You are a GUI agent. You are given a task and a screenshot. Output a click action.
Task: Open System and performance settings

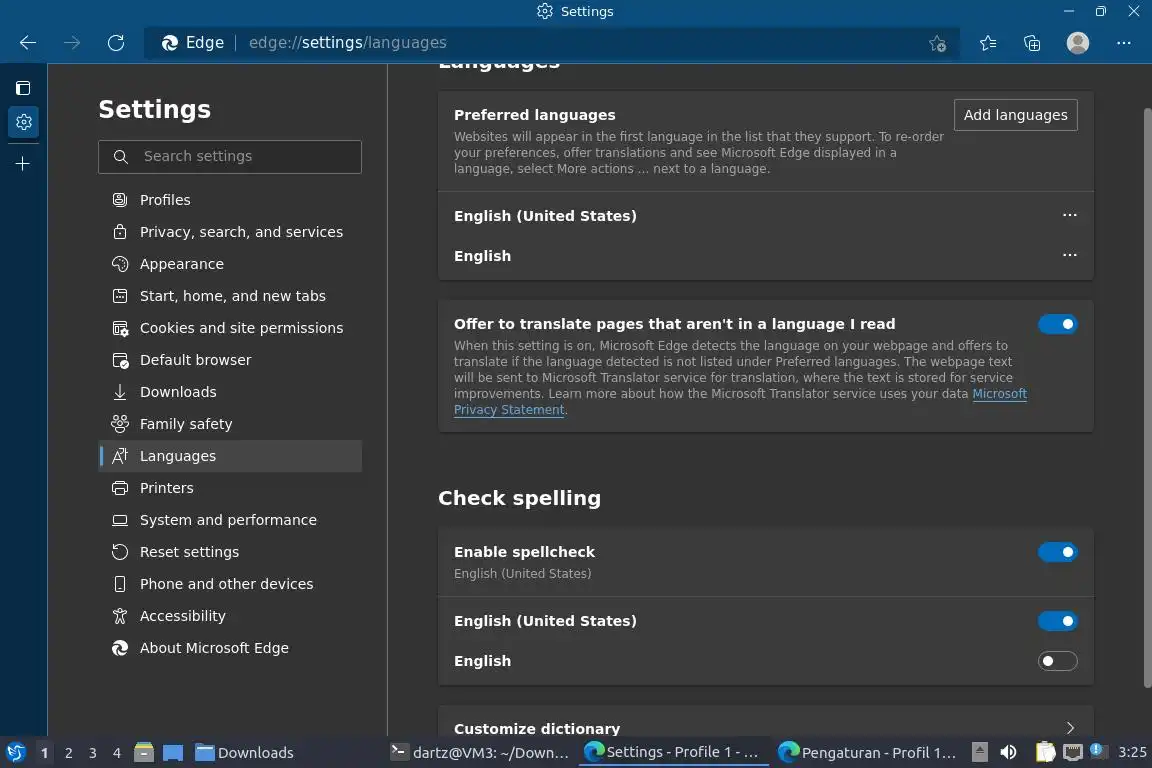click(x=230, y=520)
